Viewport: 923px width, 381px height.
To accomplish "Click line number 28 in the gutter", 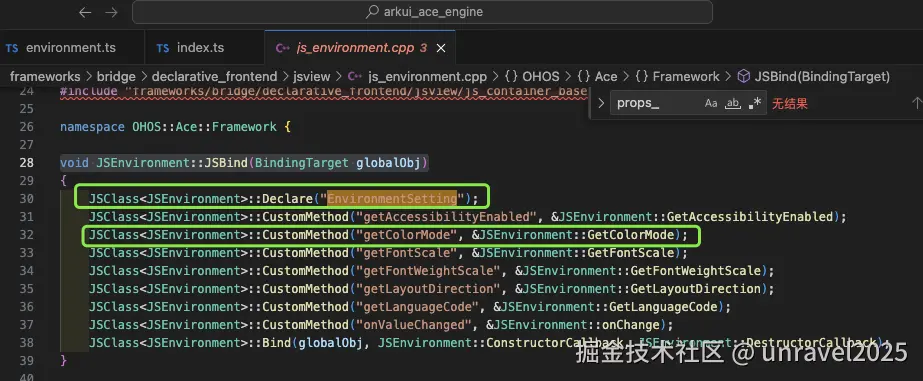I will 26,163.
